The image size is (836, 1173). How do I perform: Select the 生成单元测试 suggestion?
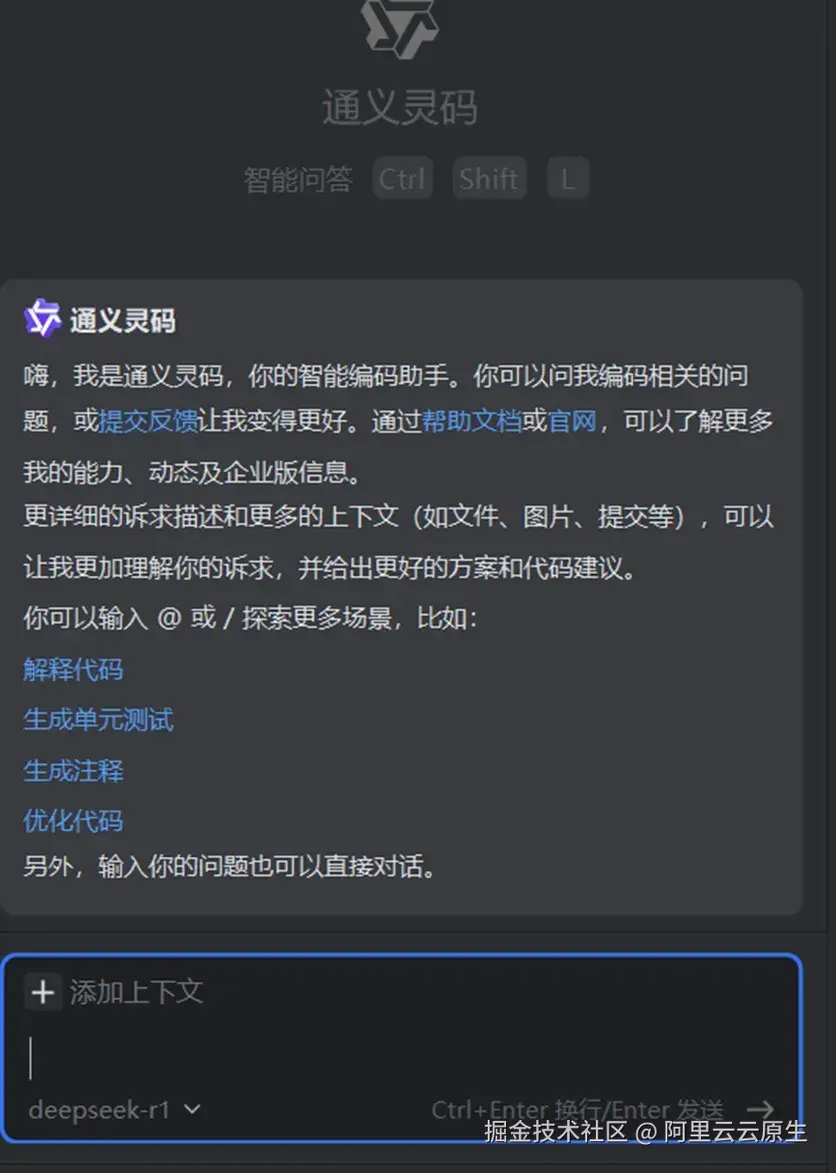click(98, 720)
